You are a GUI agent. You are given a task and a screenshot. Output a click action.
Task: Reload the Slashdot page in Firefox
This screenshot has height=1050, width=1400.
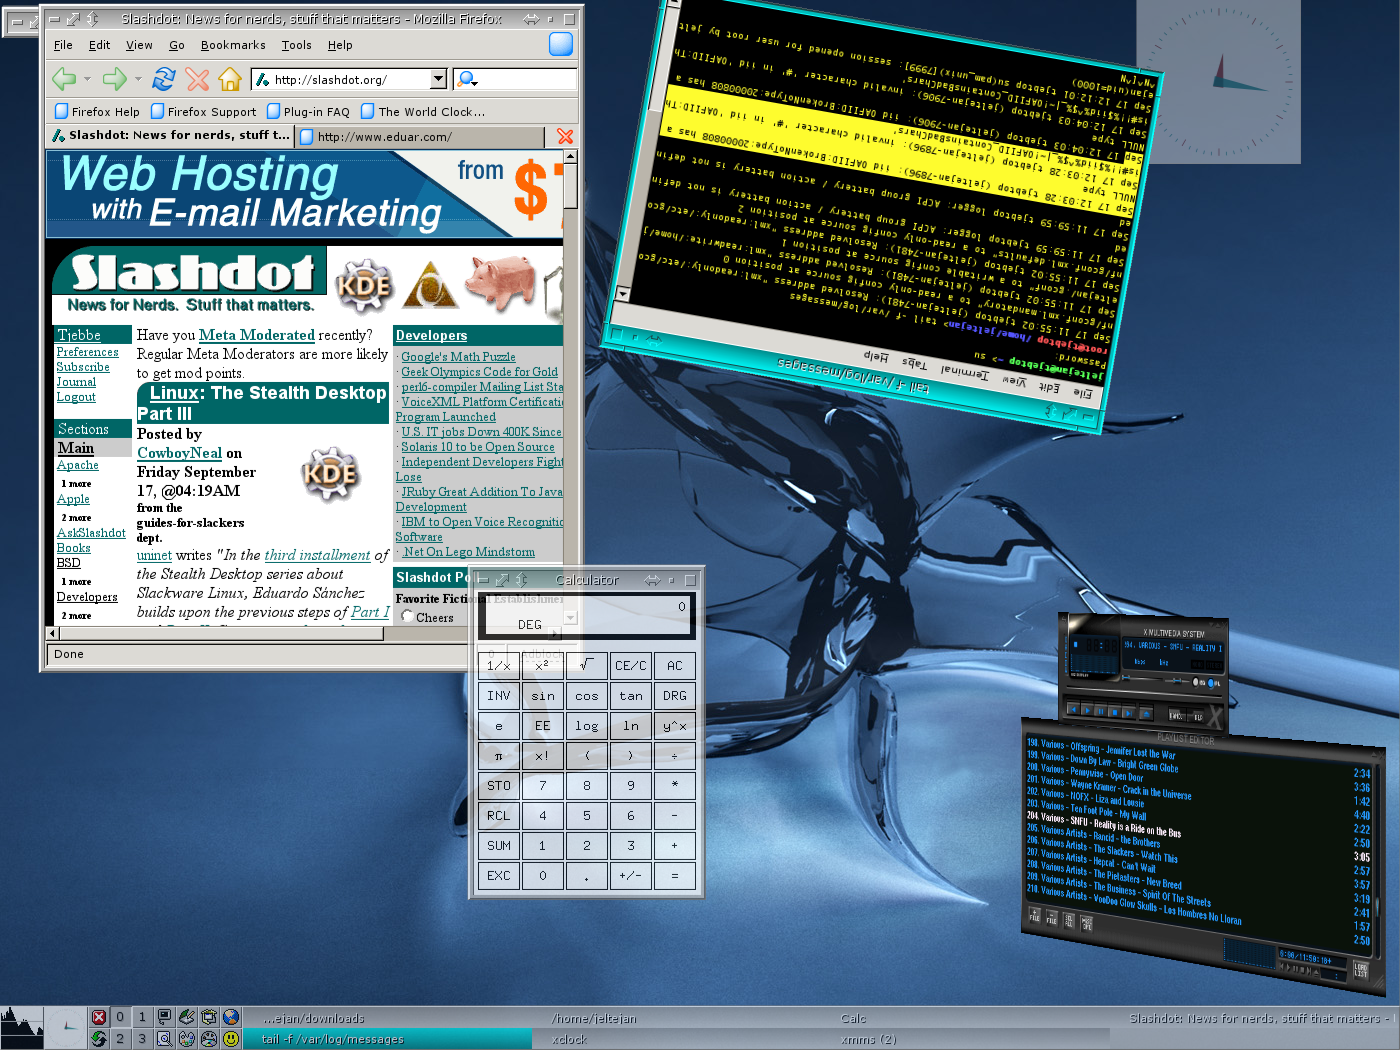[x=164, y=79]
